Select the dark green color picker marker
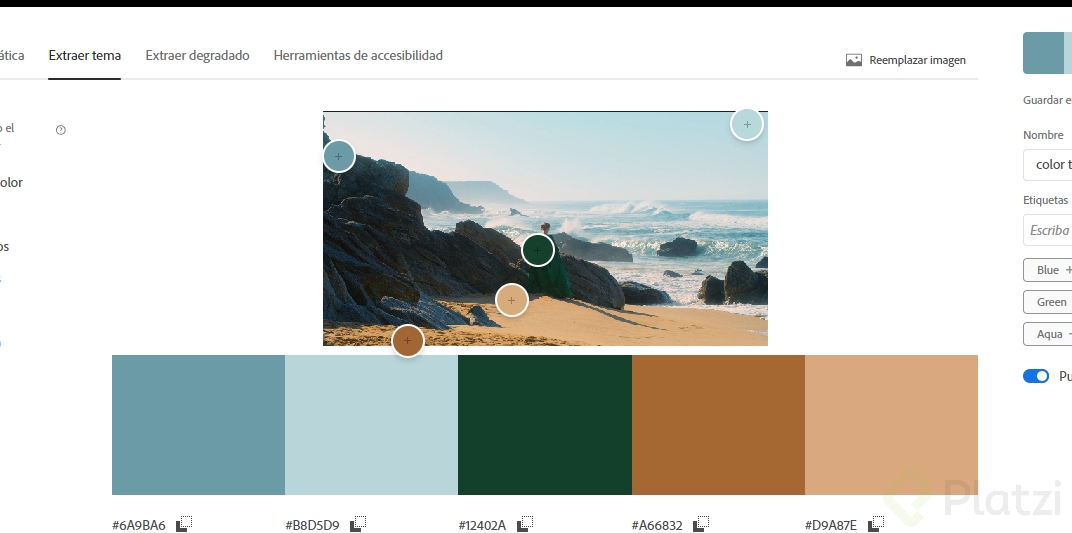 538,250
